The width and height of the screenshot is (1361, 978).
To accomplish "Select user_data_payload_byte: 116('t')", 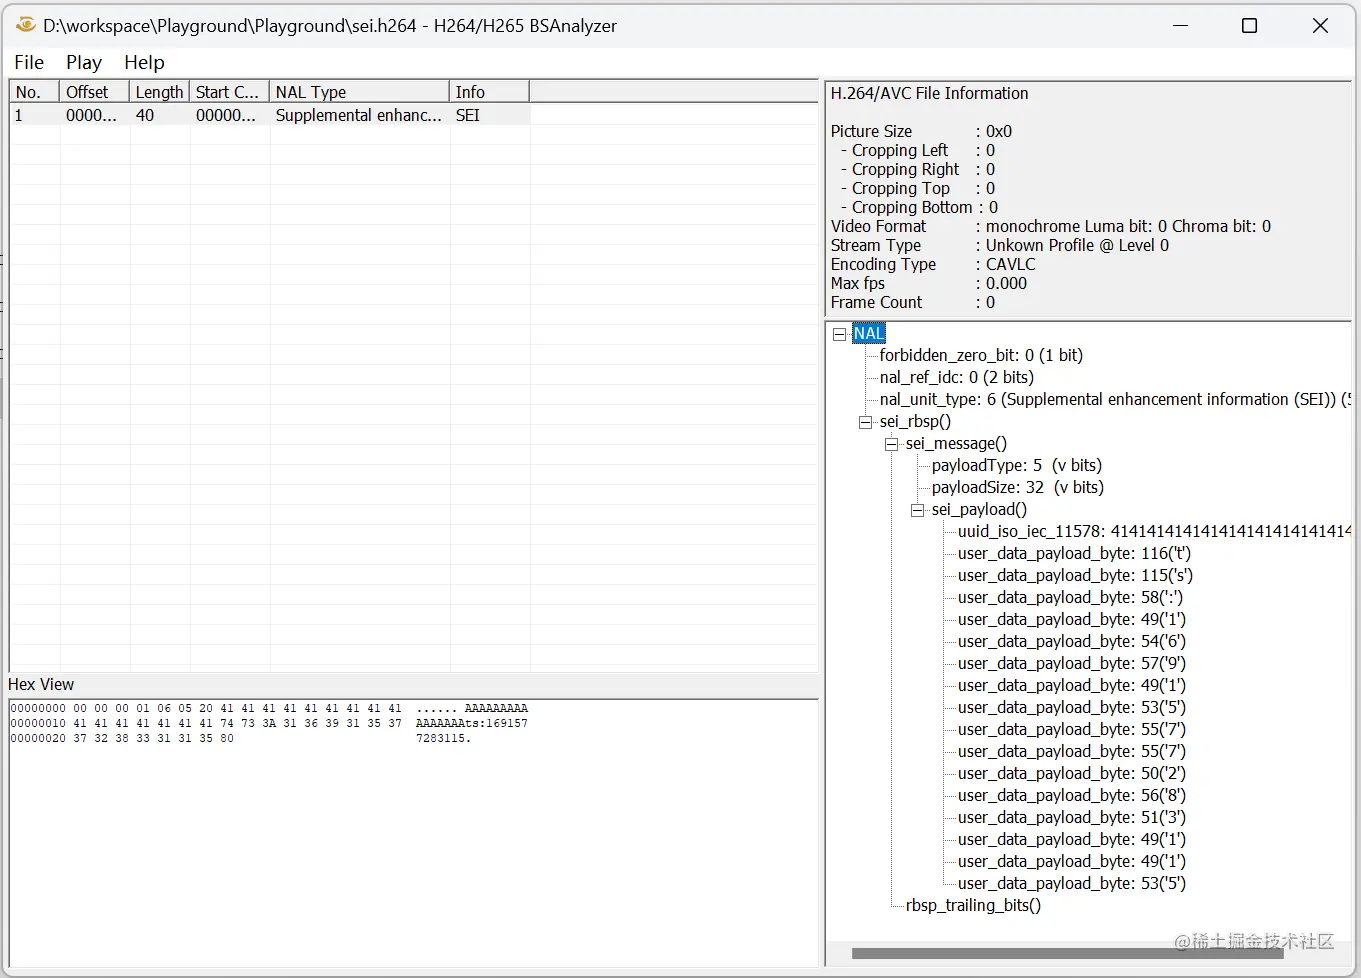I will click(1074, 554).
